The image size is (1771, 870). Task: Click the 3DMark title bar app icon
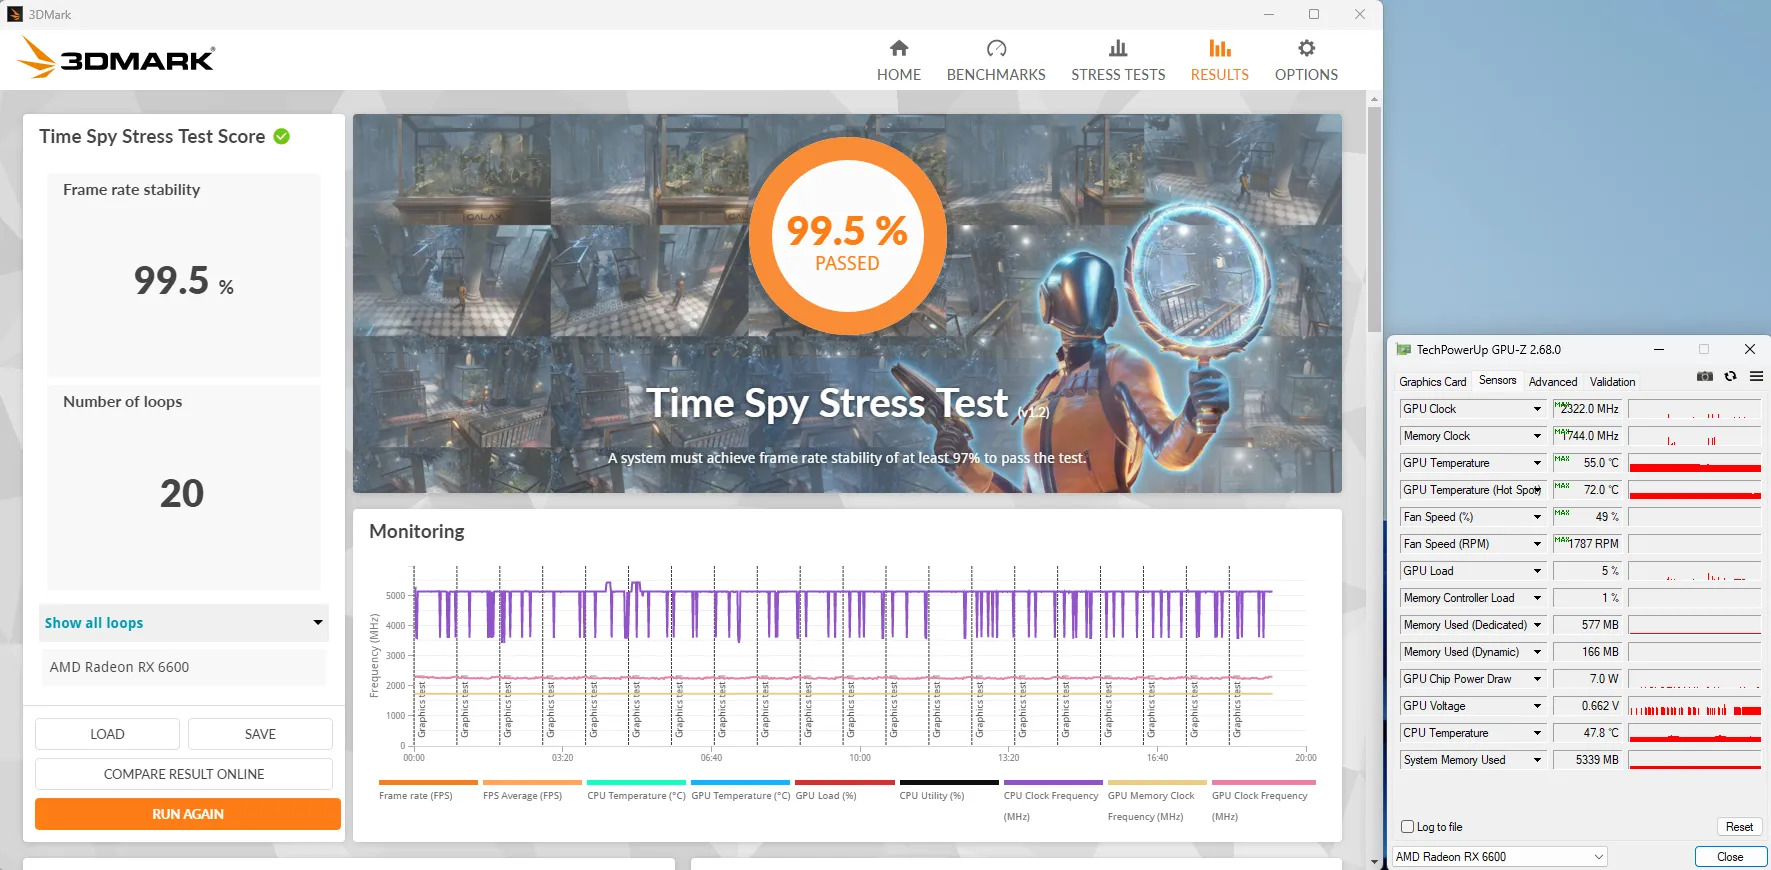pos(15,14)
